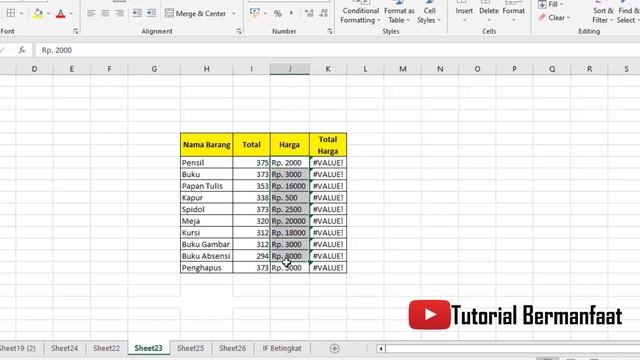Select Total value 294
Image resolution: width=640 pixels, height=360 pixels.
(251, 256)
